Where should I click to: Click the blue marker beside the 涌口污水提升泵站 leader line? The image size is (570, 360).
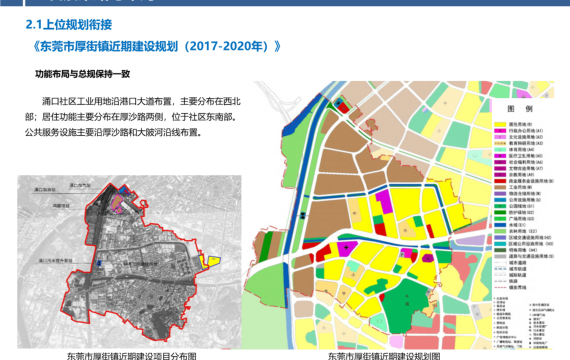(99, 263)
